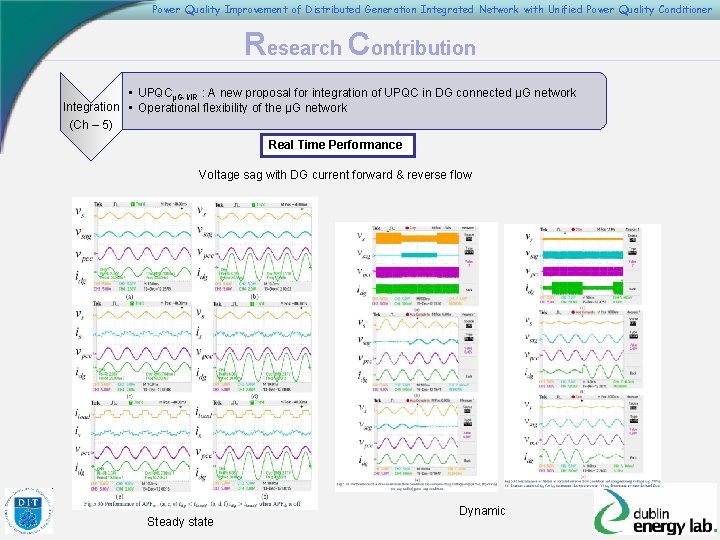Click the 'Fig. 5.10 Performance of APF' caption
This screenshot has height=540, width=720.
(192, 504)
